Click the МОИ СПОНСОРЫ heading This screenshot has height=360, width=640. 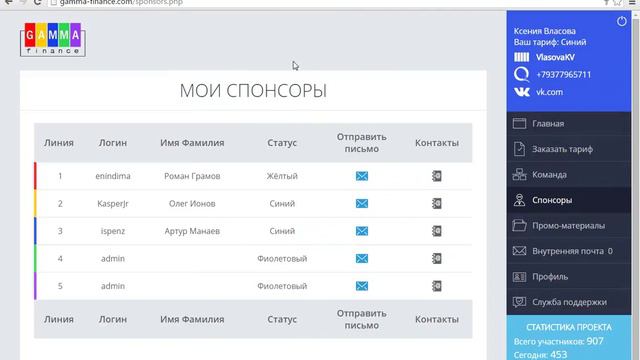coord(253,91)
